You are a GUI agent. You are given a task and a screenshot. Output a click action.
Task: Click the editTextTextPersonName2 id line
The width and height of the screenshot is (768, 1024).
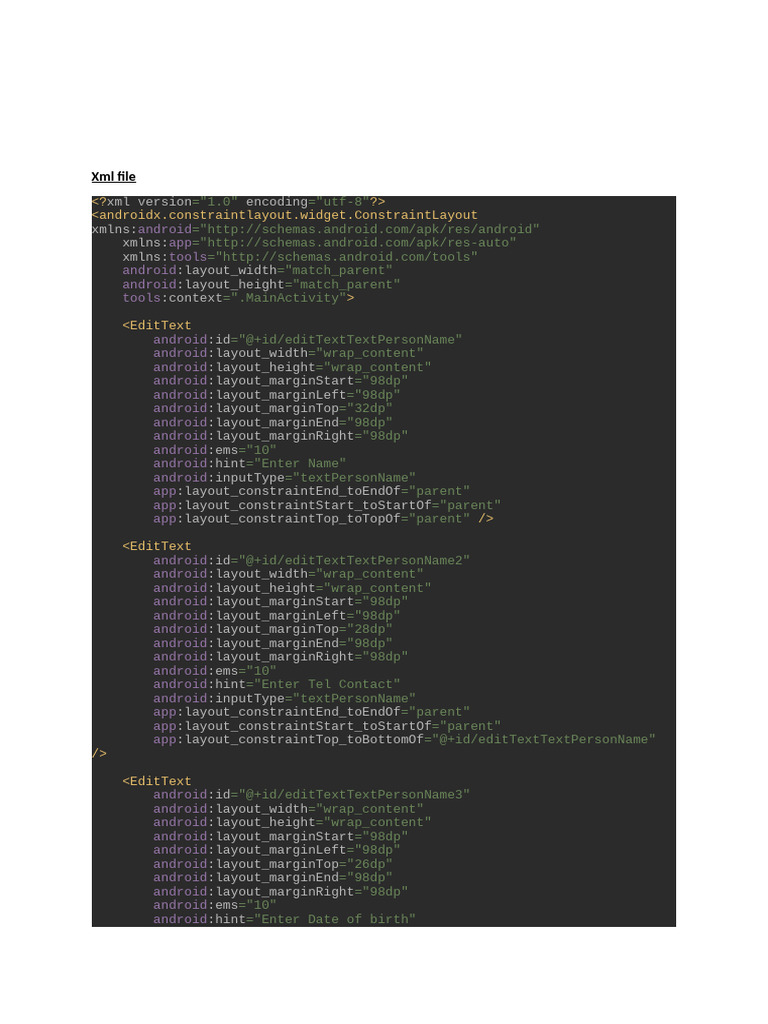pos(312,560)
